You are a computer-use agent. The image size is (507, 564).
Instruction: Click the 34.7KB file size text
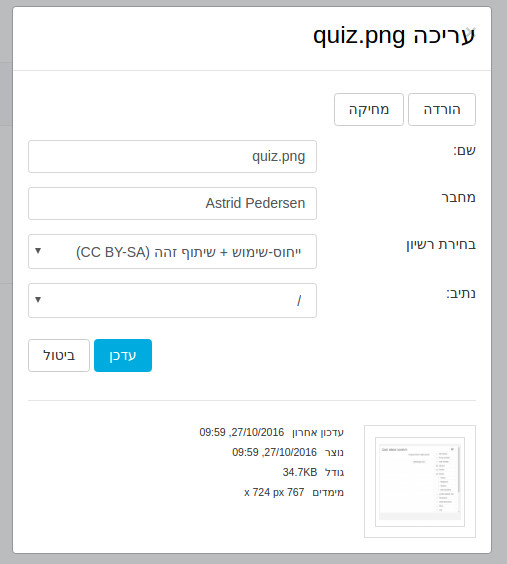click(300, 472)
